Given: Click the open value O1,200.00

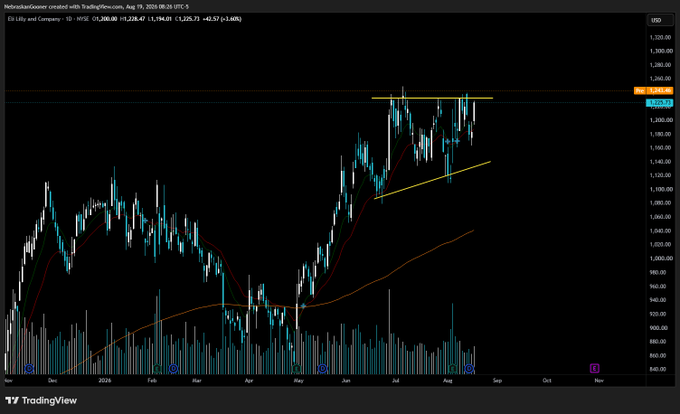Looking at the screenshot, I should point(105,19).
